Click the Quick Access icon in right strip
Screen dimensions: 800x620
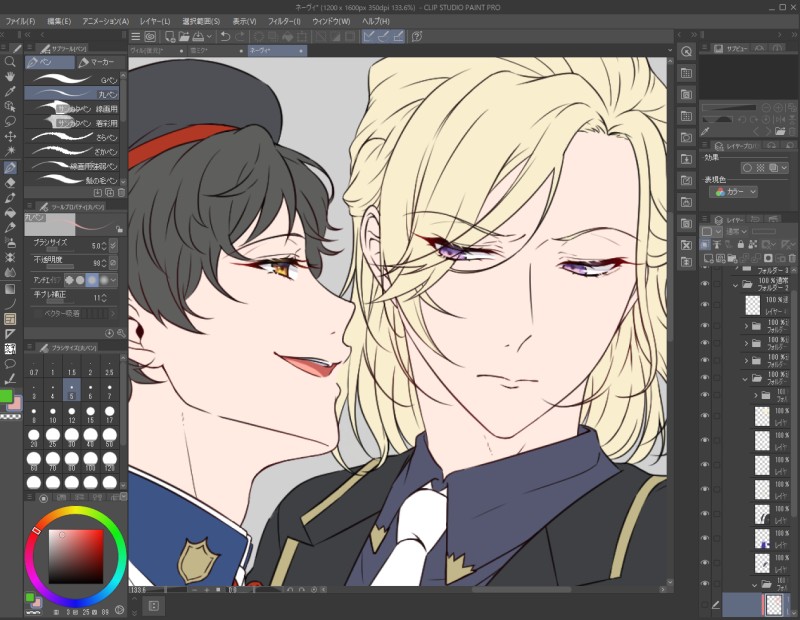coord(686,52)
